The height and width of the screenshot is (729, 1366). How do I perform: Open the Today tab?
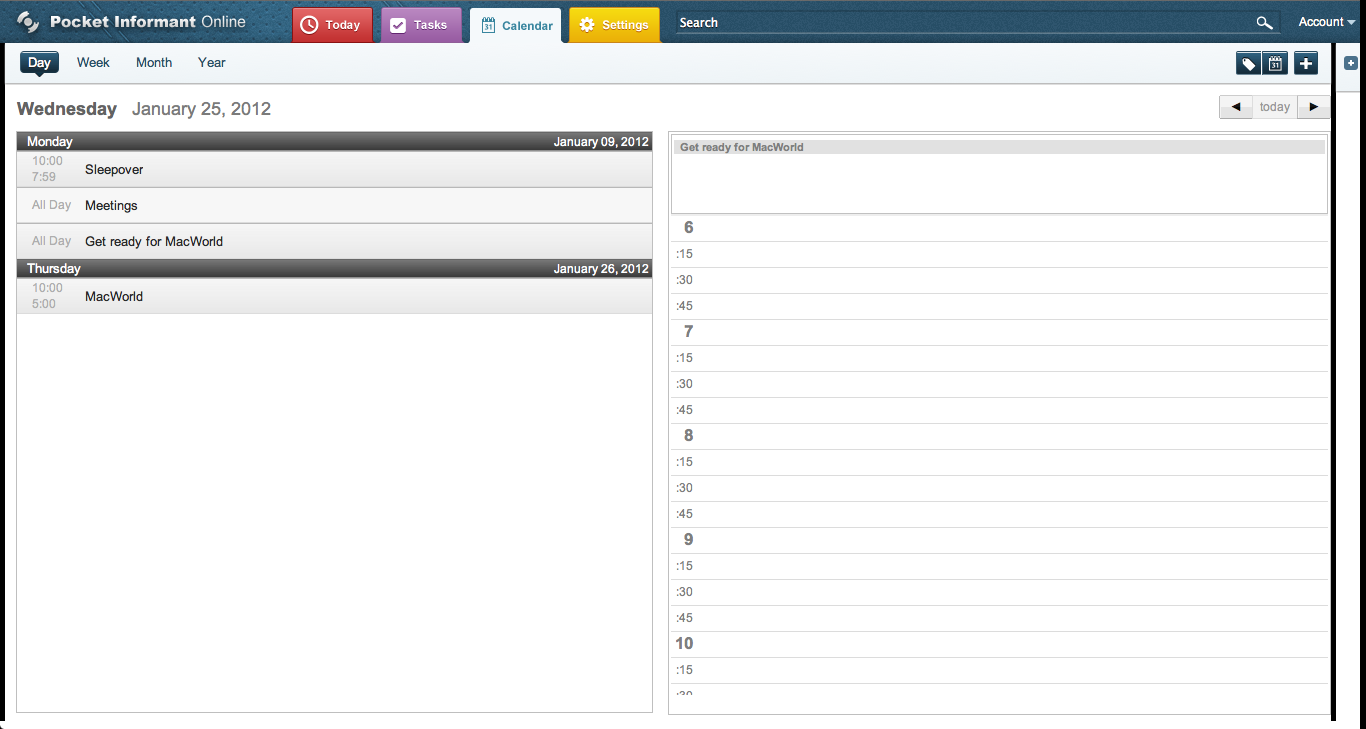point(332,25)
